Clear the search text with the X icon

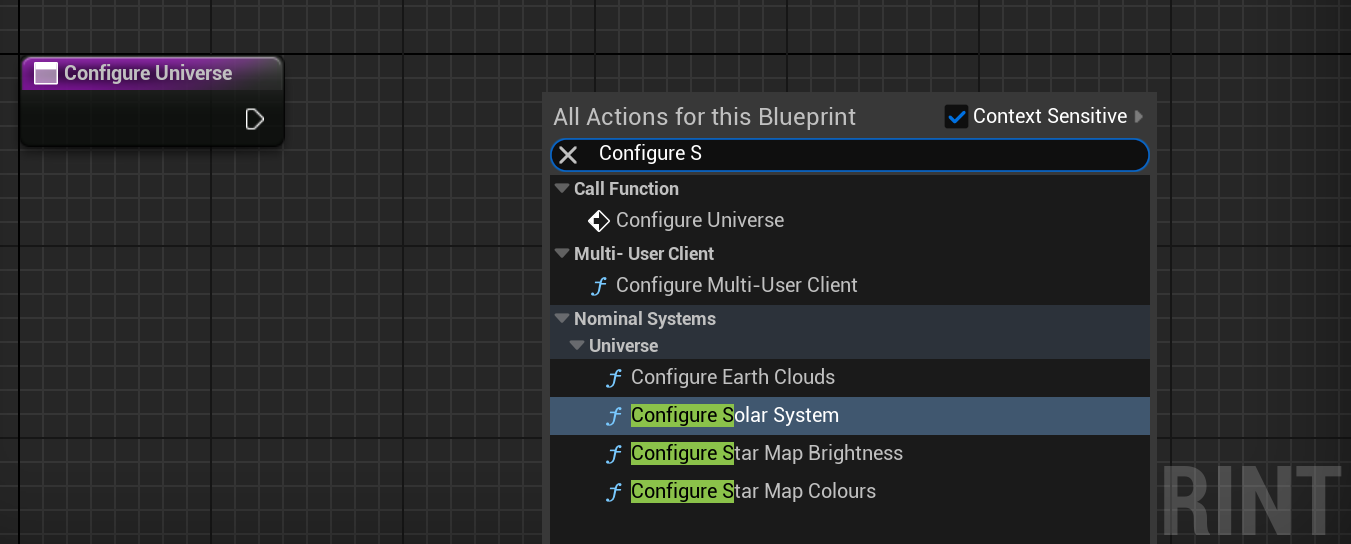coord(568,154)
